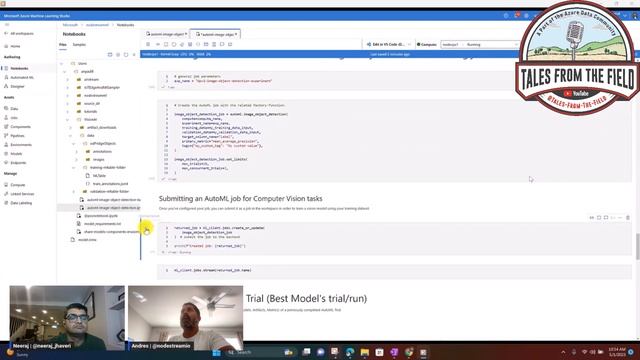
Task: Toggle the hamburger navigation menu
Action: tap(6, 25)
